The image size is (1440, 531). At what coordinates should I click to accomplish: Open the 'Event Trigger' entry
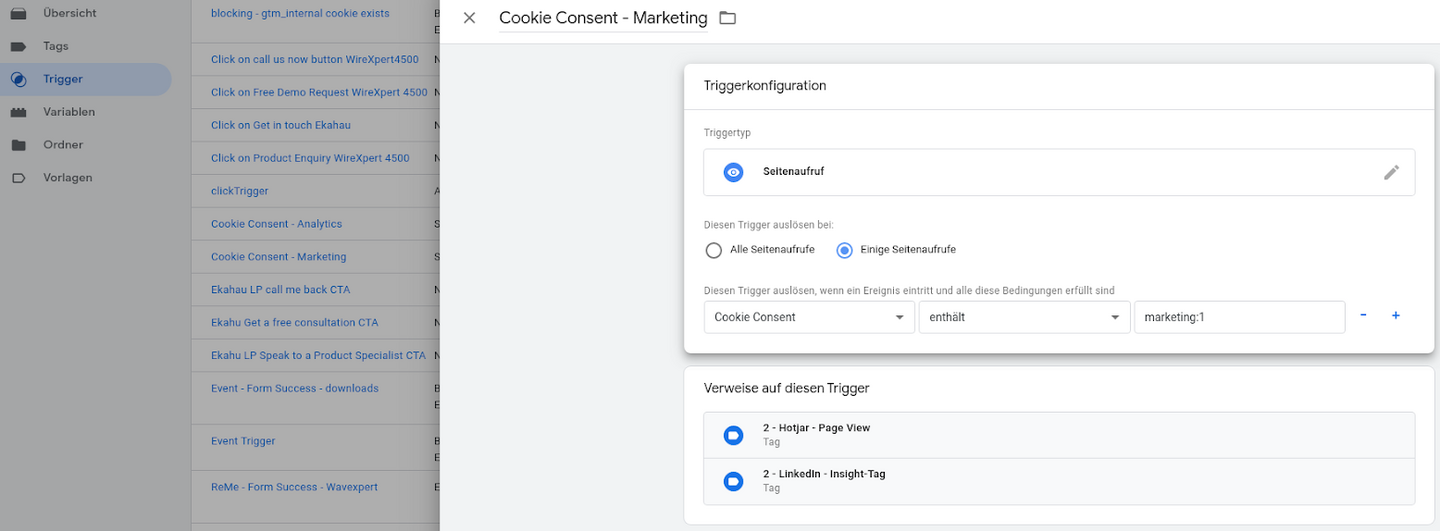point(243,441)
